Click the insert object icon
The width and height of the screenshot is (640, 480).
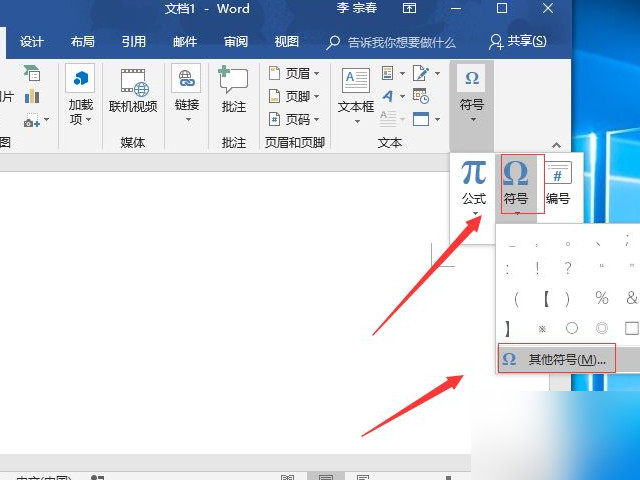point(421,119)
